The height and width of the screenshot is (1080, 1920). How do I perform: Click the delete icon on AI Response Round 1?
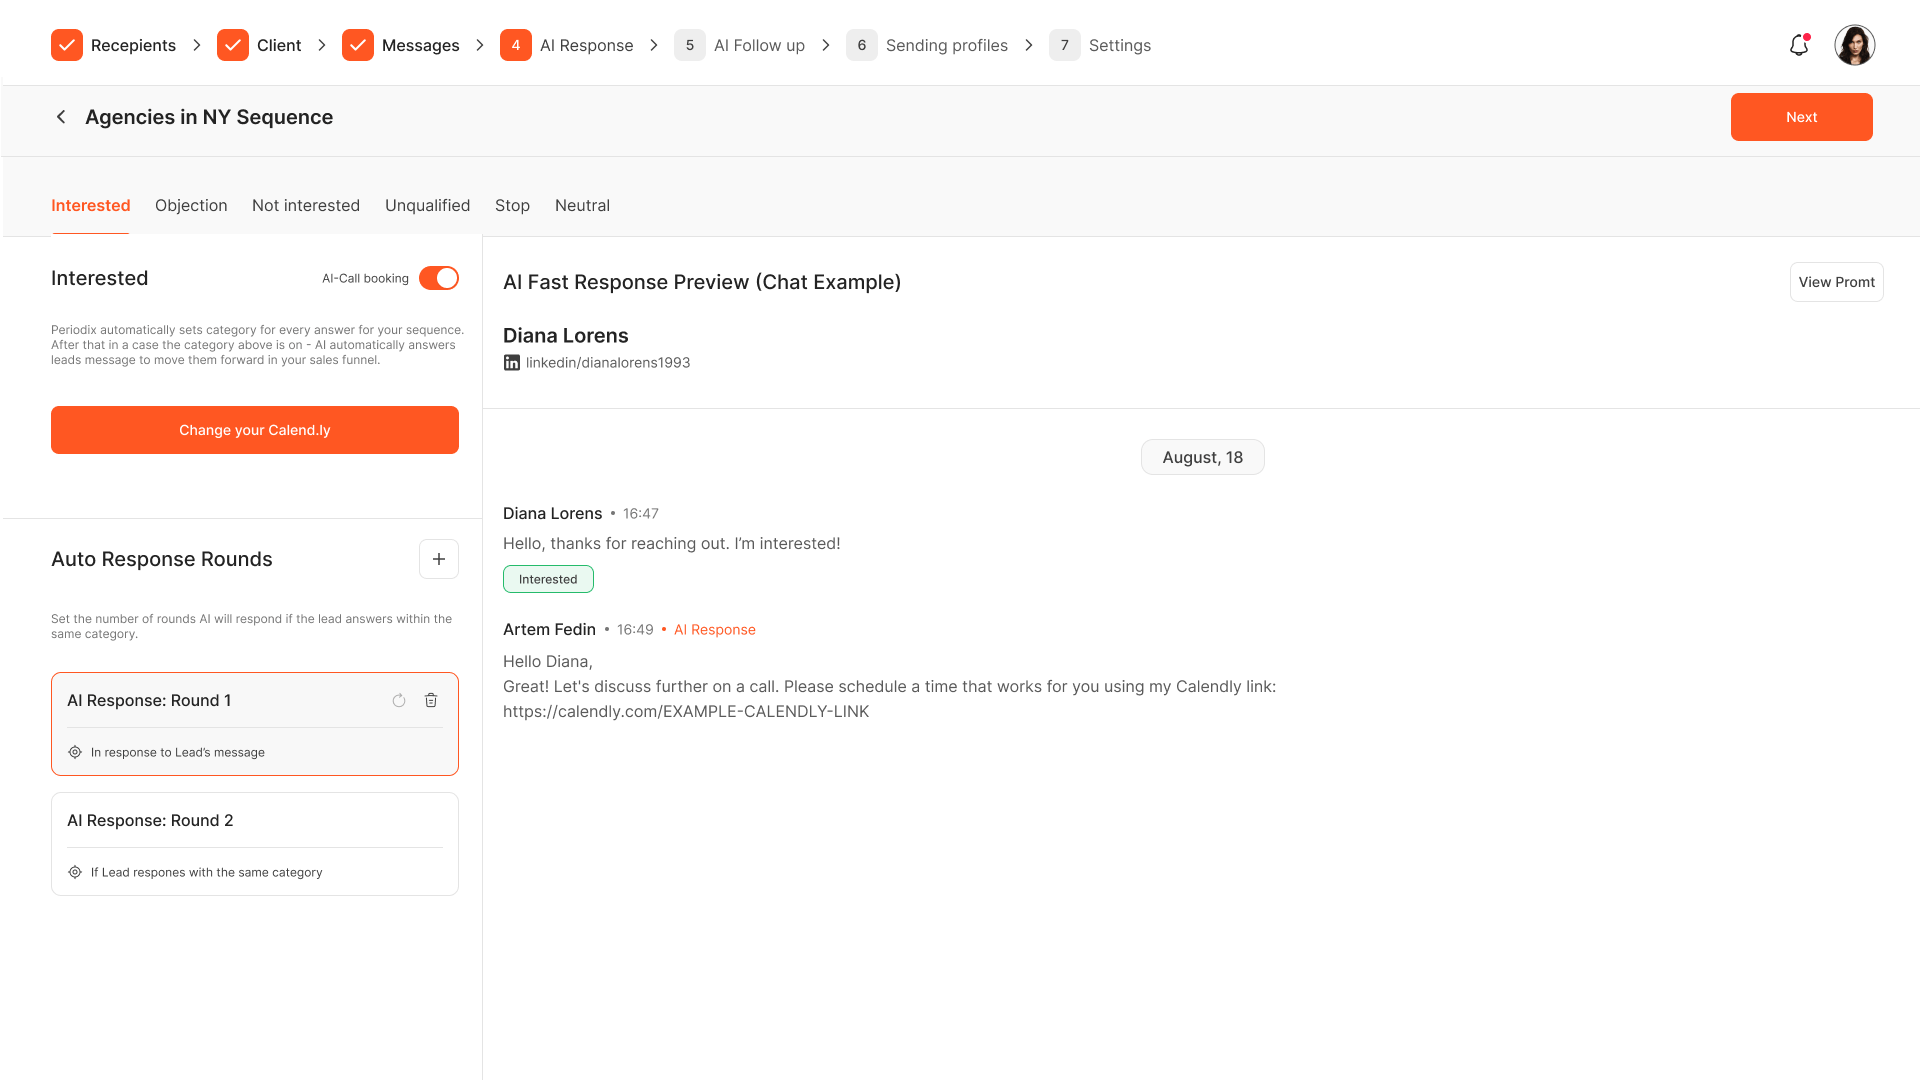pos(429,700)
